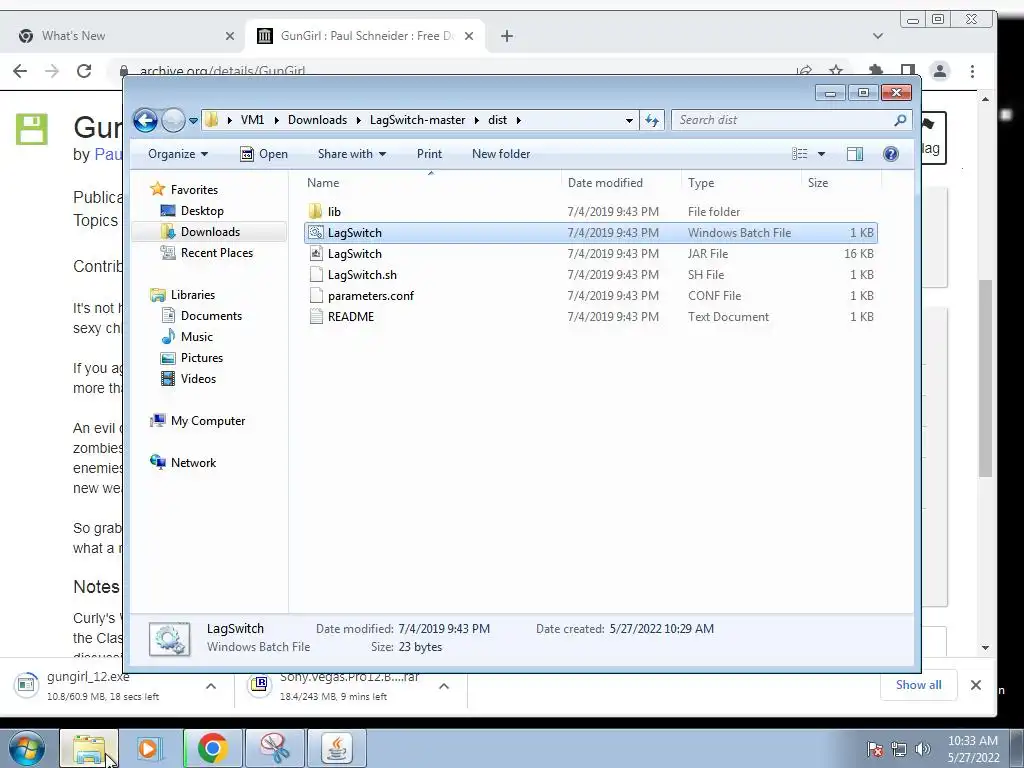1024x768 pixels.
Task: Click the Chrome profile avatar icon
Action: coord(940,71)
